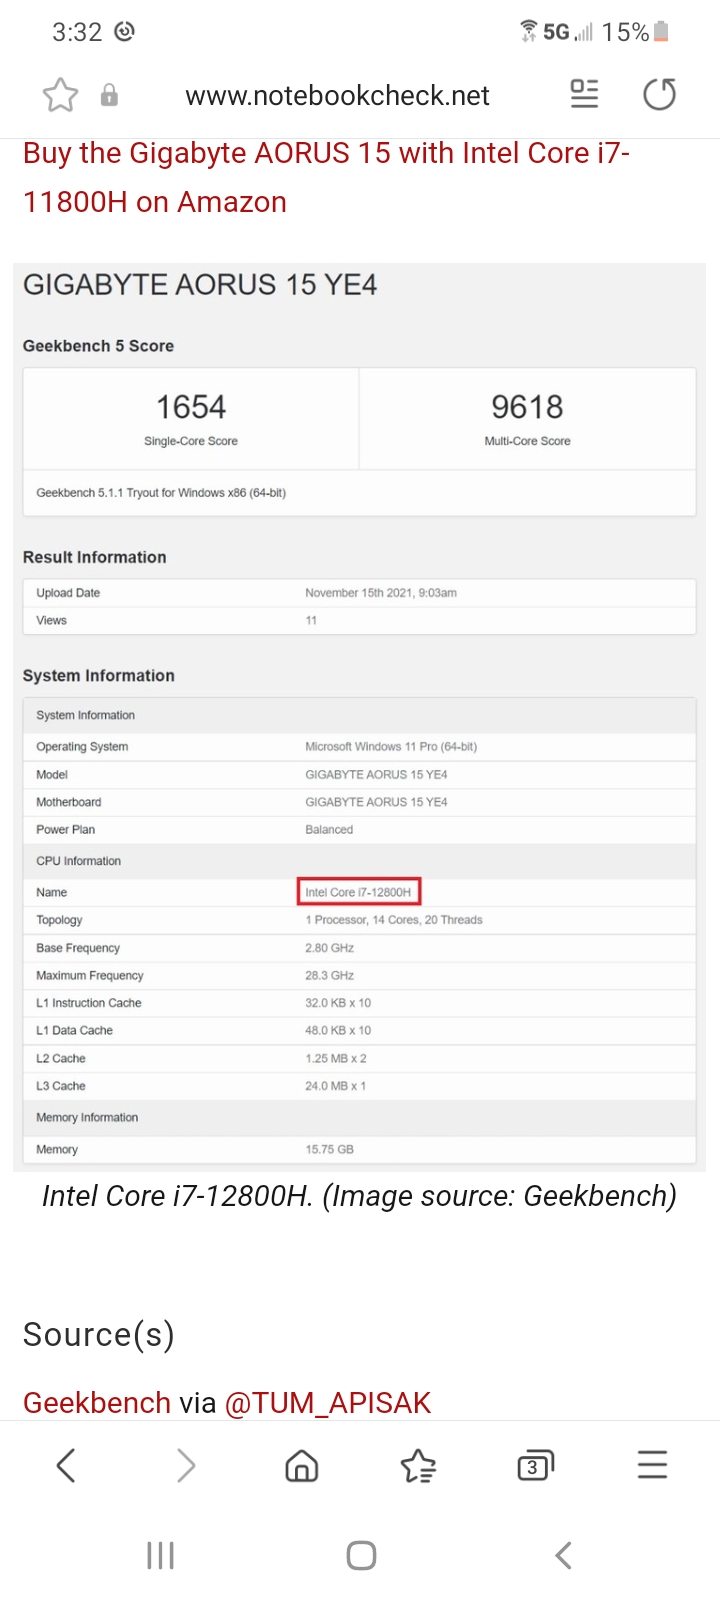Open the tab switcher showing 3 tabs
The image size is (720, 1600).
[x=535, y=1466]
